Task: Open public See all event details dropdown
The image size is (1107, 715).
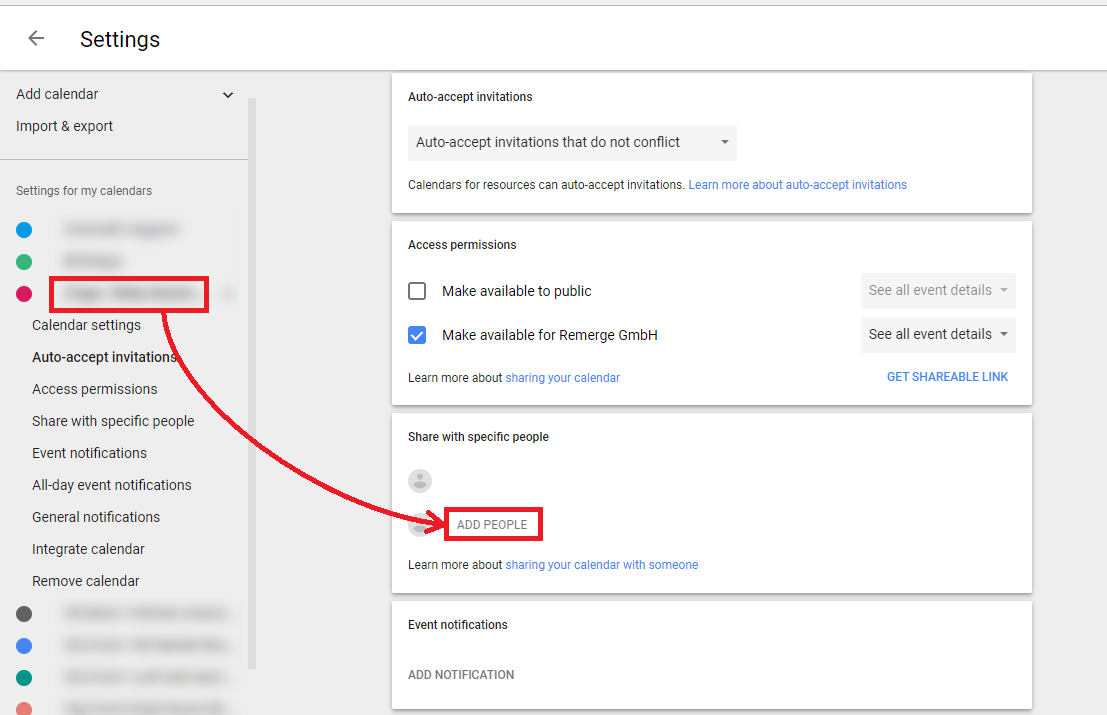Action: [937, 291]
